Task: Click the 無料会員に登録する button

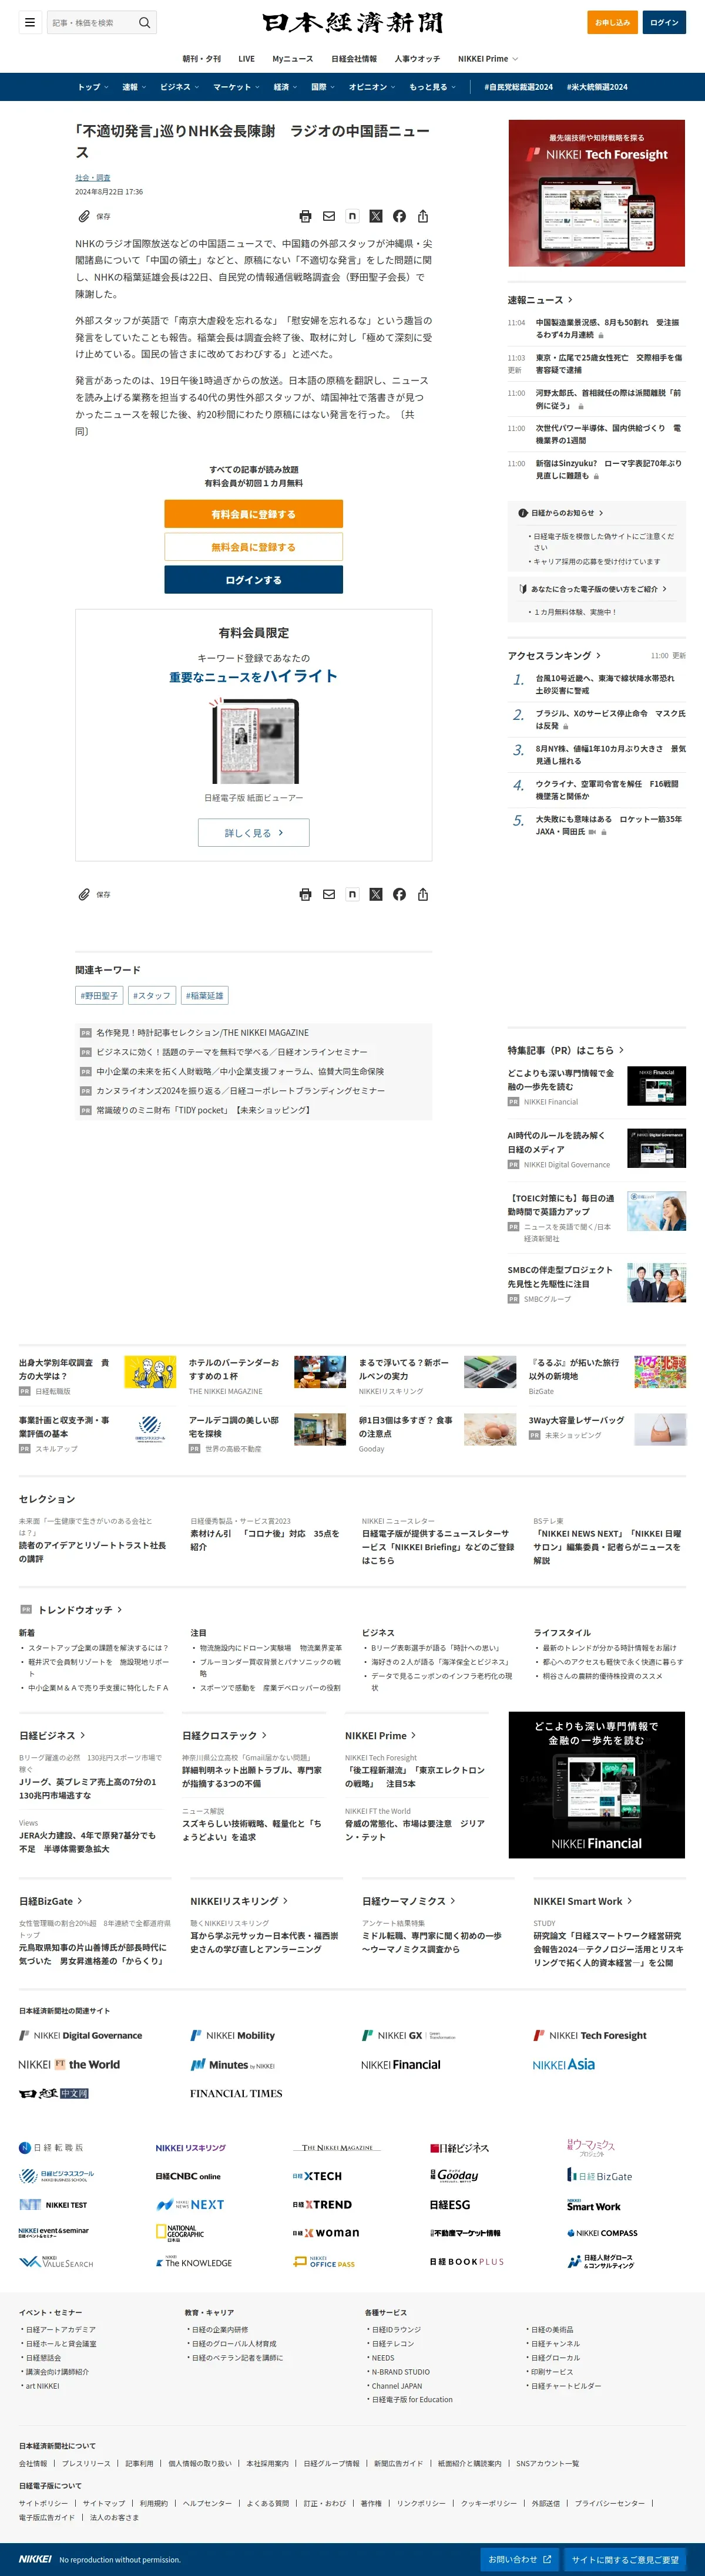Action: [253, 547]
